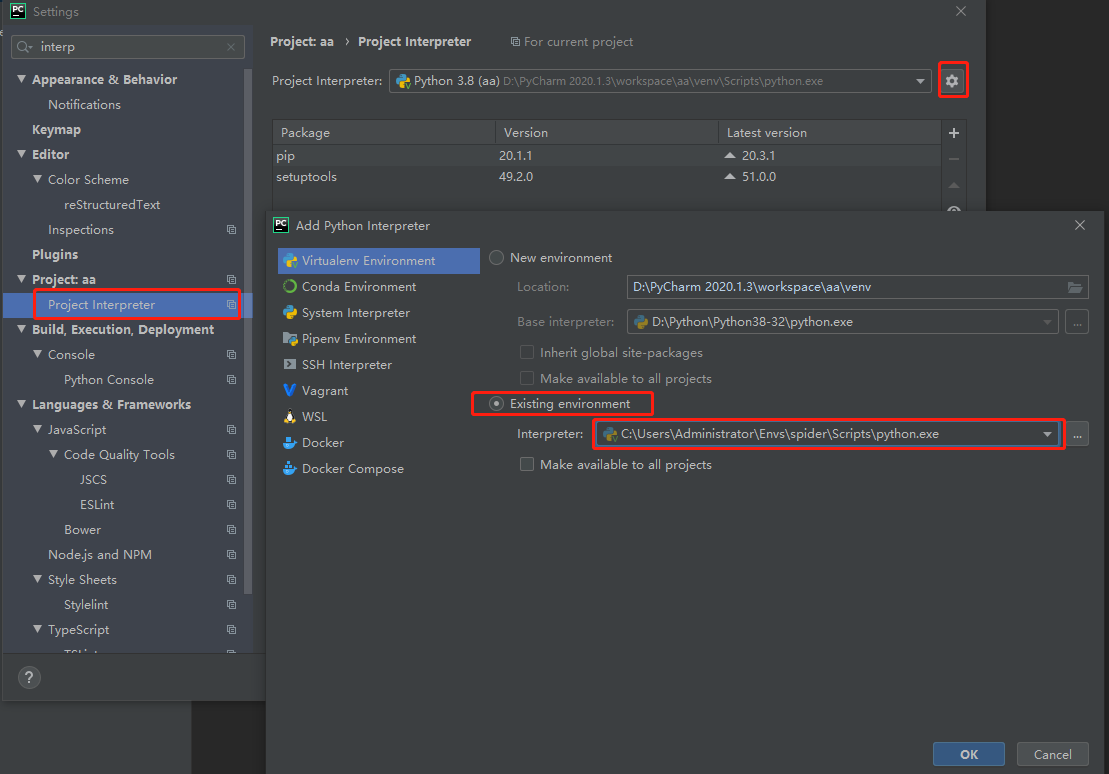
Task: Select the New environment radio button
Action: pyautogui.click(x=497, y=258)
